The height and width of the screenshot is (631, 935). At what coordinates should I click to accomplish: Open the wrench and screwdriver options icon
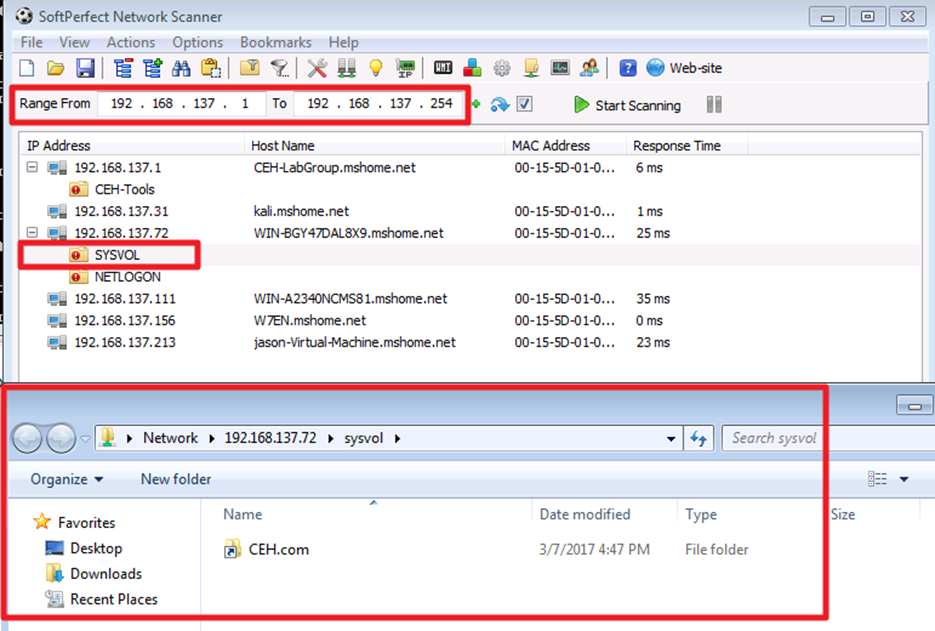coord(317,68)
